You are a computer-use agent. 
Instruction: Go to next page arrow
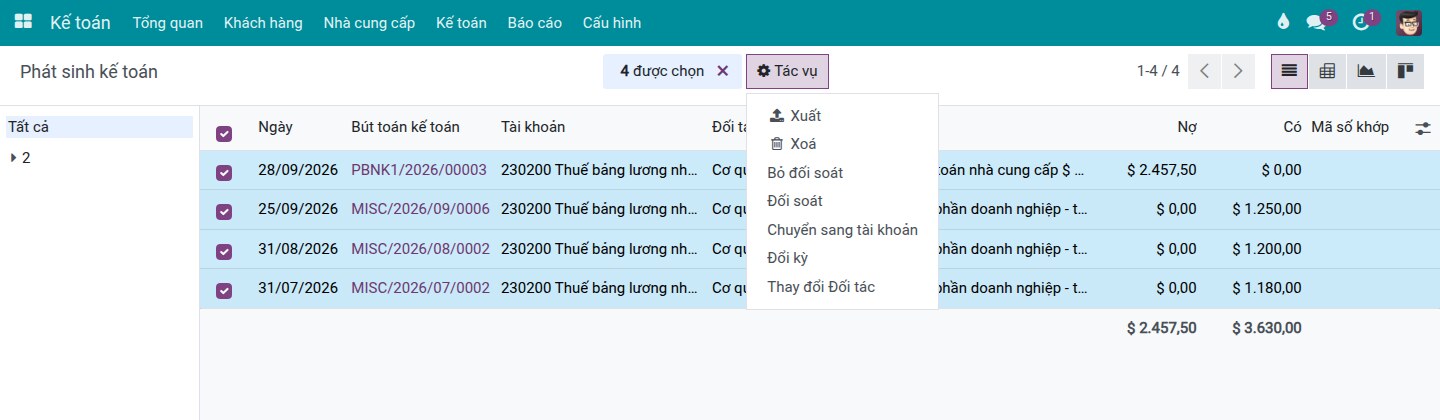point(1238,71)
